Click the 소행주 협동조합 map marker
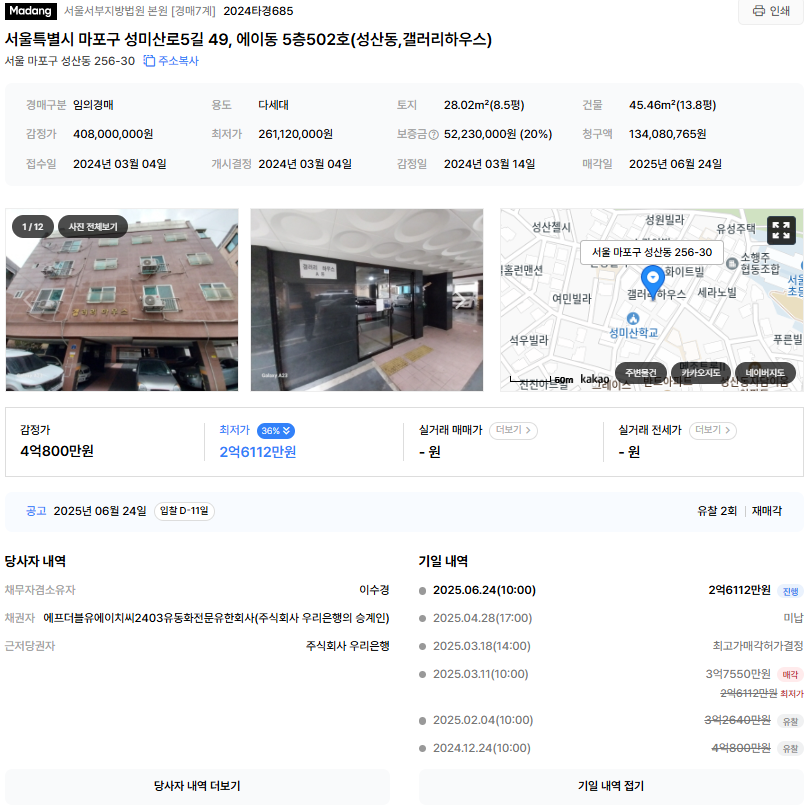Screen dimensions: 807x805 coord(731,264)
